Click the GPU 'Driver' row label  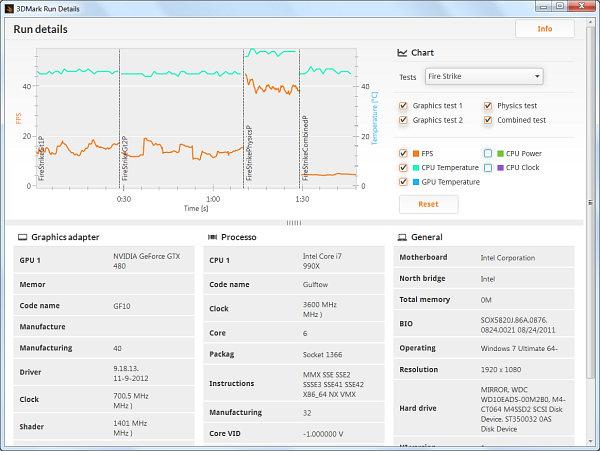(30, 372)
